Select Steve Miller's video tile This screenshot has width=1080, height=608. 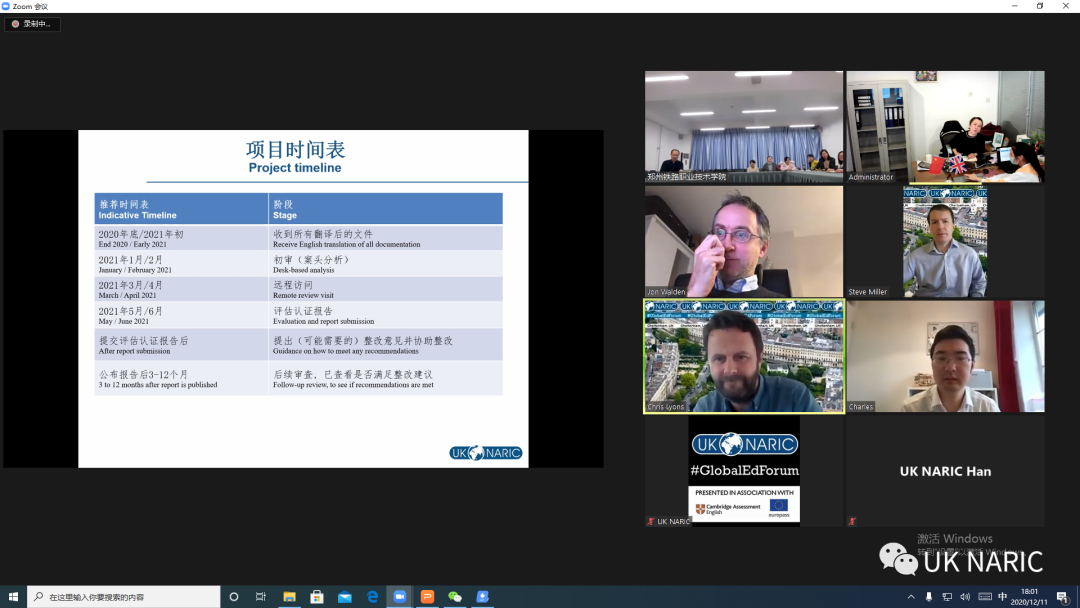coord(945,242)
